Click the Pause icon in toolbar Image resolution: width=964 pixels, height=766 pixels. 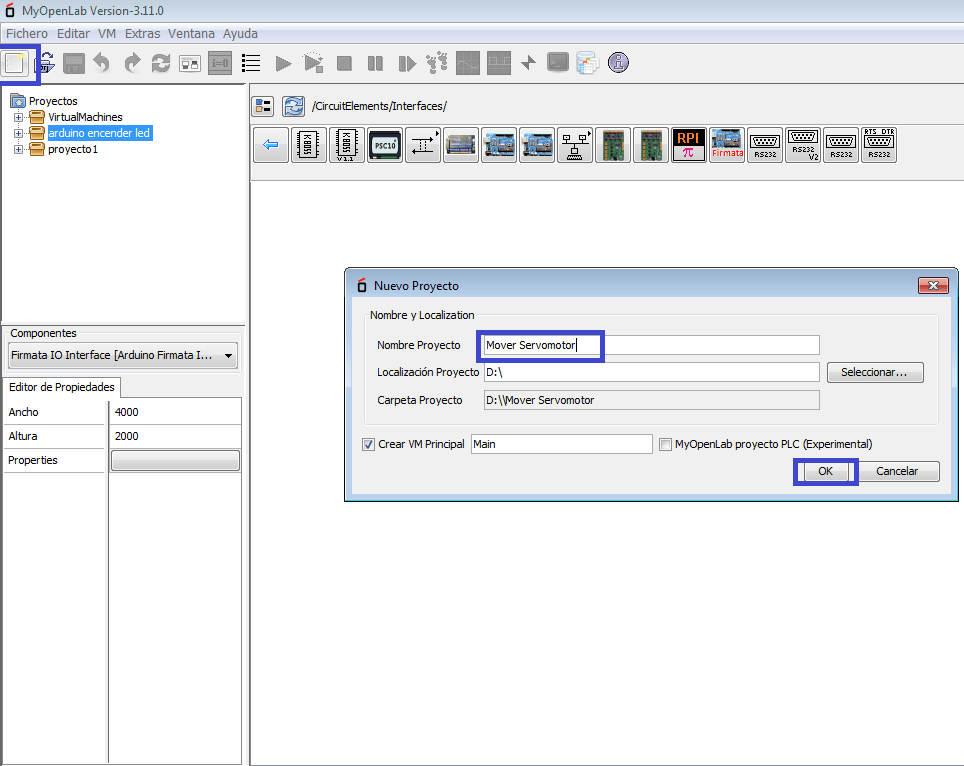[x=375, y=63]
